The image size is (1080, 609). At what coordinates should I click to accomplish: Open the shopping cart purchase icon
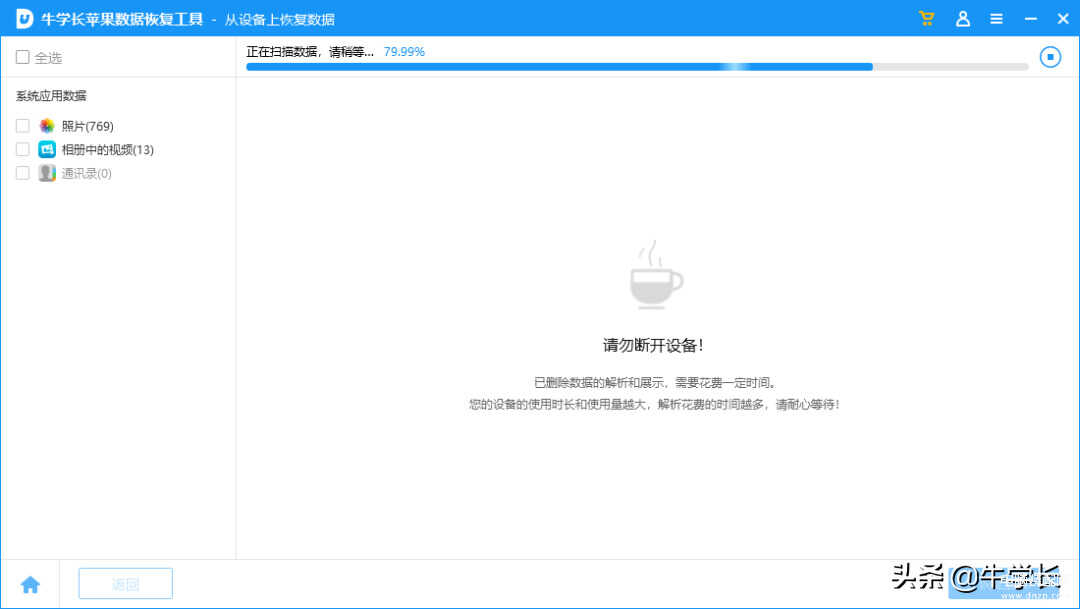926,19
